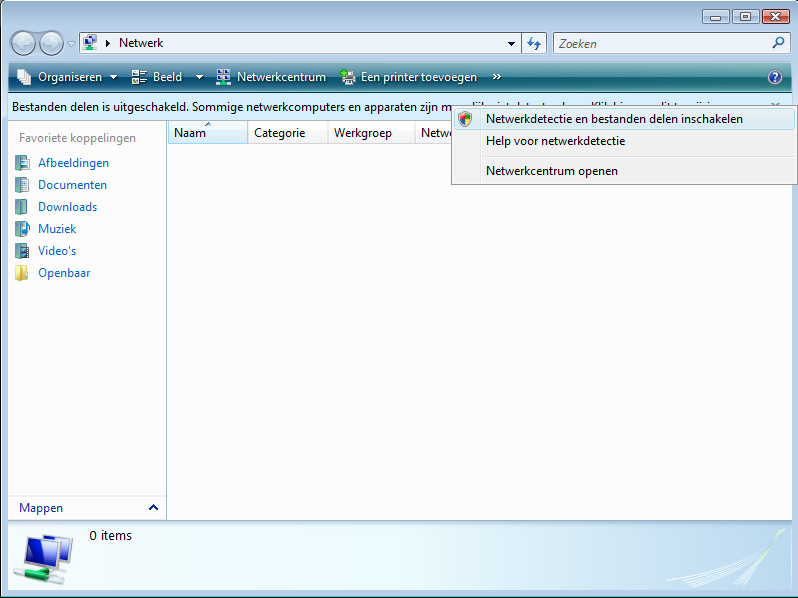
Task: Click the Beeld views button
Action: pyautogui.click(x=157, y=77)
